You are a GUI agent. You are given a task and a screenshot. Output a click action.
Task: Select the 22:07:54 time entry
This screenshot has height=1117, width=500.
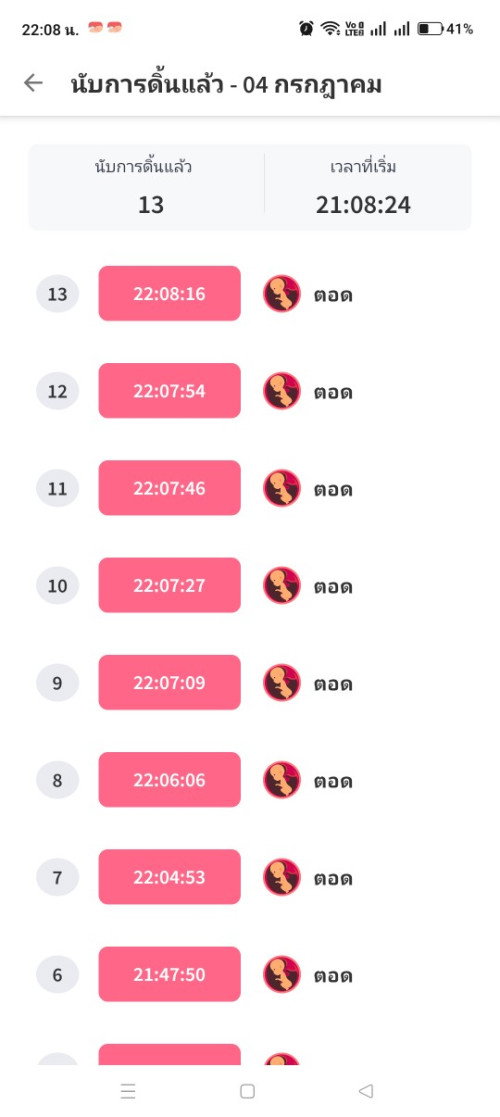(x=170, y=390)
